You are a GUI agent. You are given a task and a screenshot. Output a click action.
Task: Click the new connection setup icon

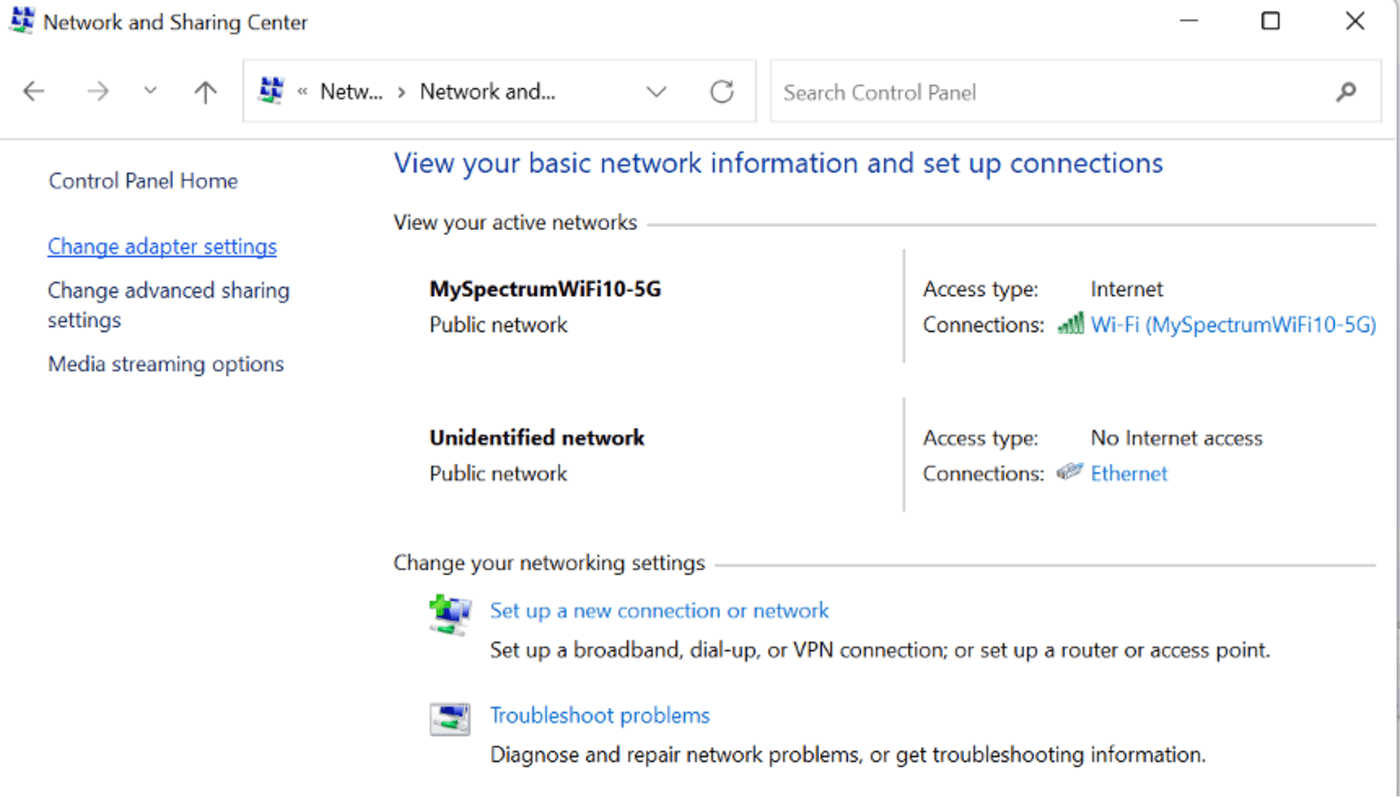pyautogui.click(x=450, y=615)
